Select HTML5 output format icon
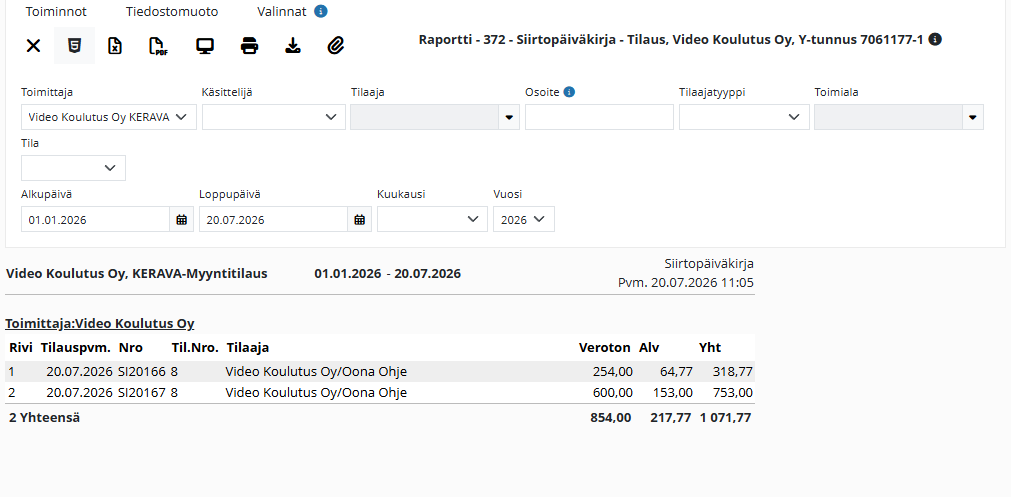Screen dimensions: 1011x497 (75, 46)
